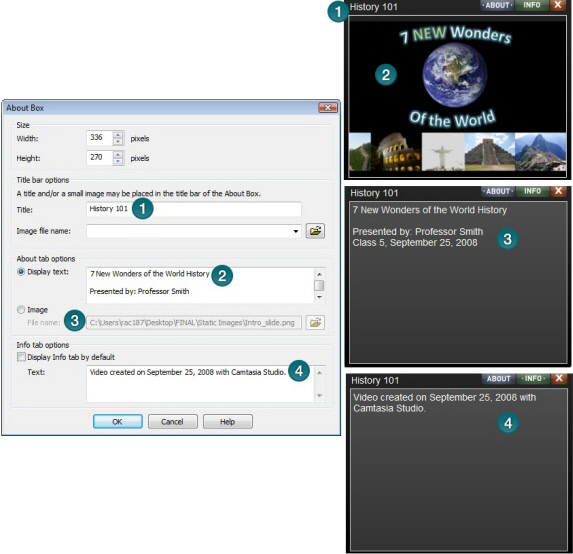The width and height of the screenshot is (573, 554).
Task: Click the Title text field
Action: pyautogui.click(x=194, y=209)
